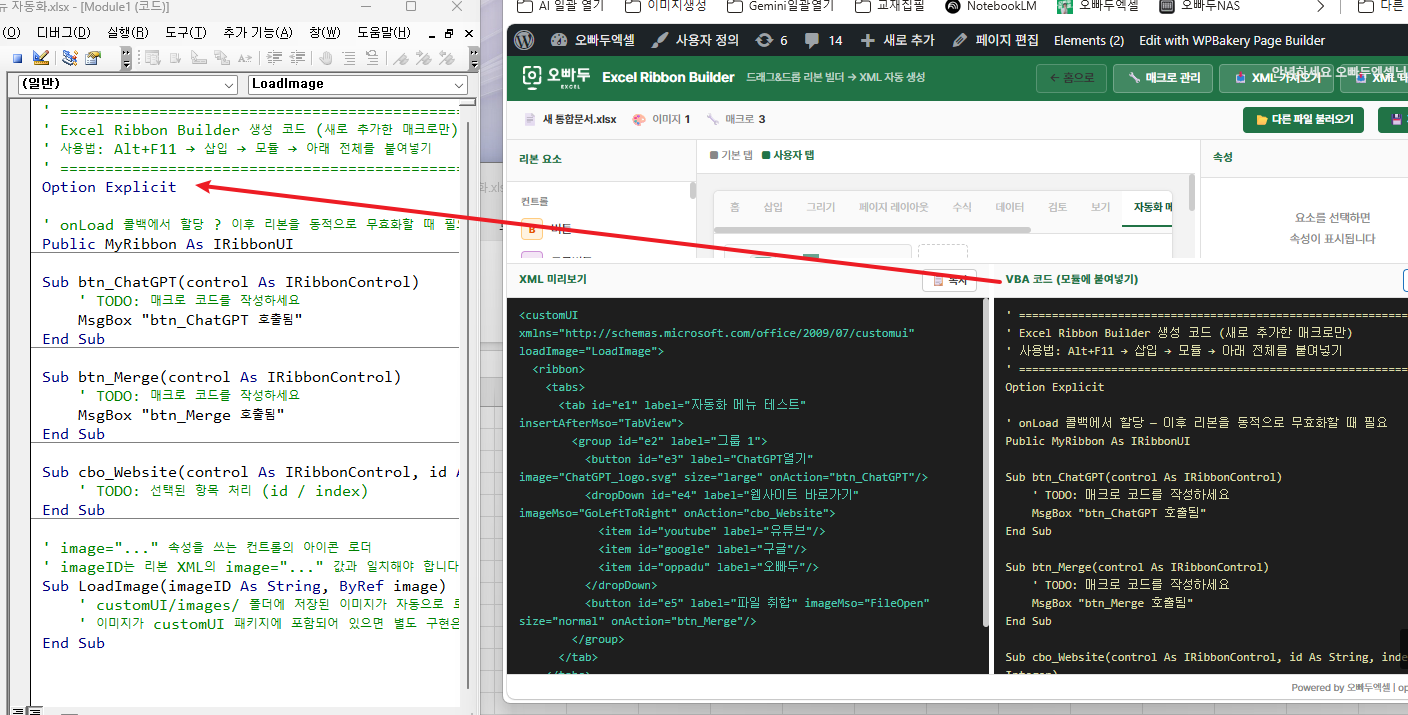This screenshot has width=1408, height=715.
Task: Click Elements (2) in the admin bar
Action: (x=1088, y=40)
